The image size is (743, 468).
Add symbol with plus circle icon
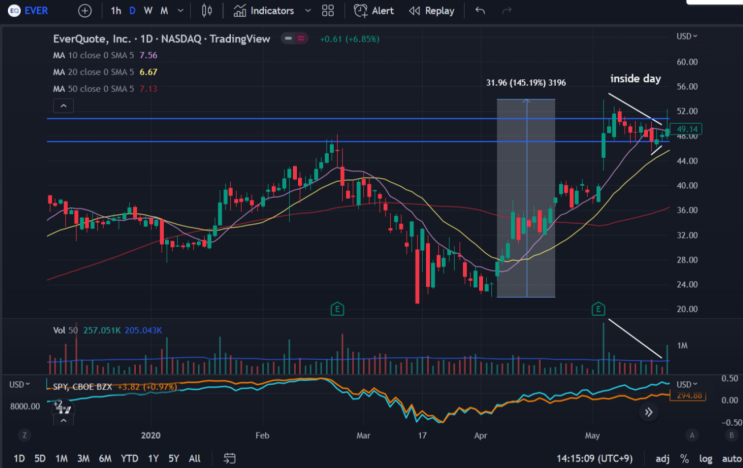point(85,10)
